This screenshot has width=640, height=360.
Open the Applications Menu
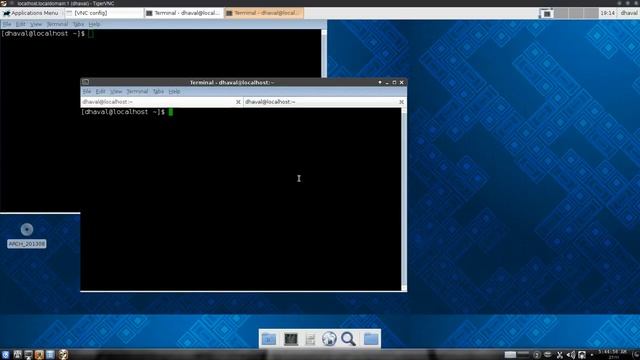(31, 13)
